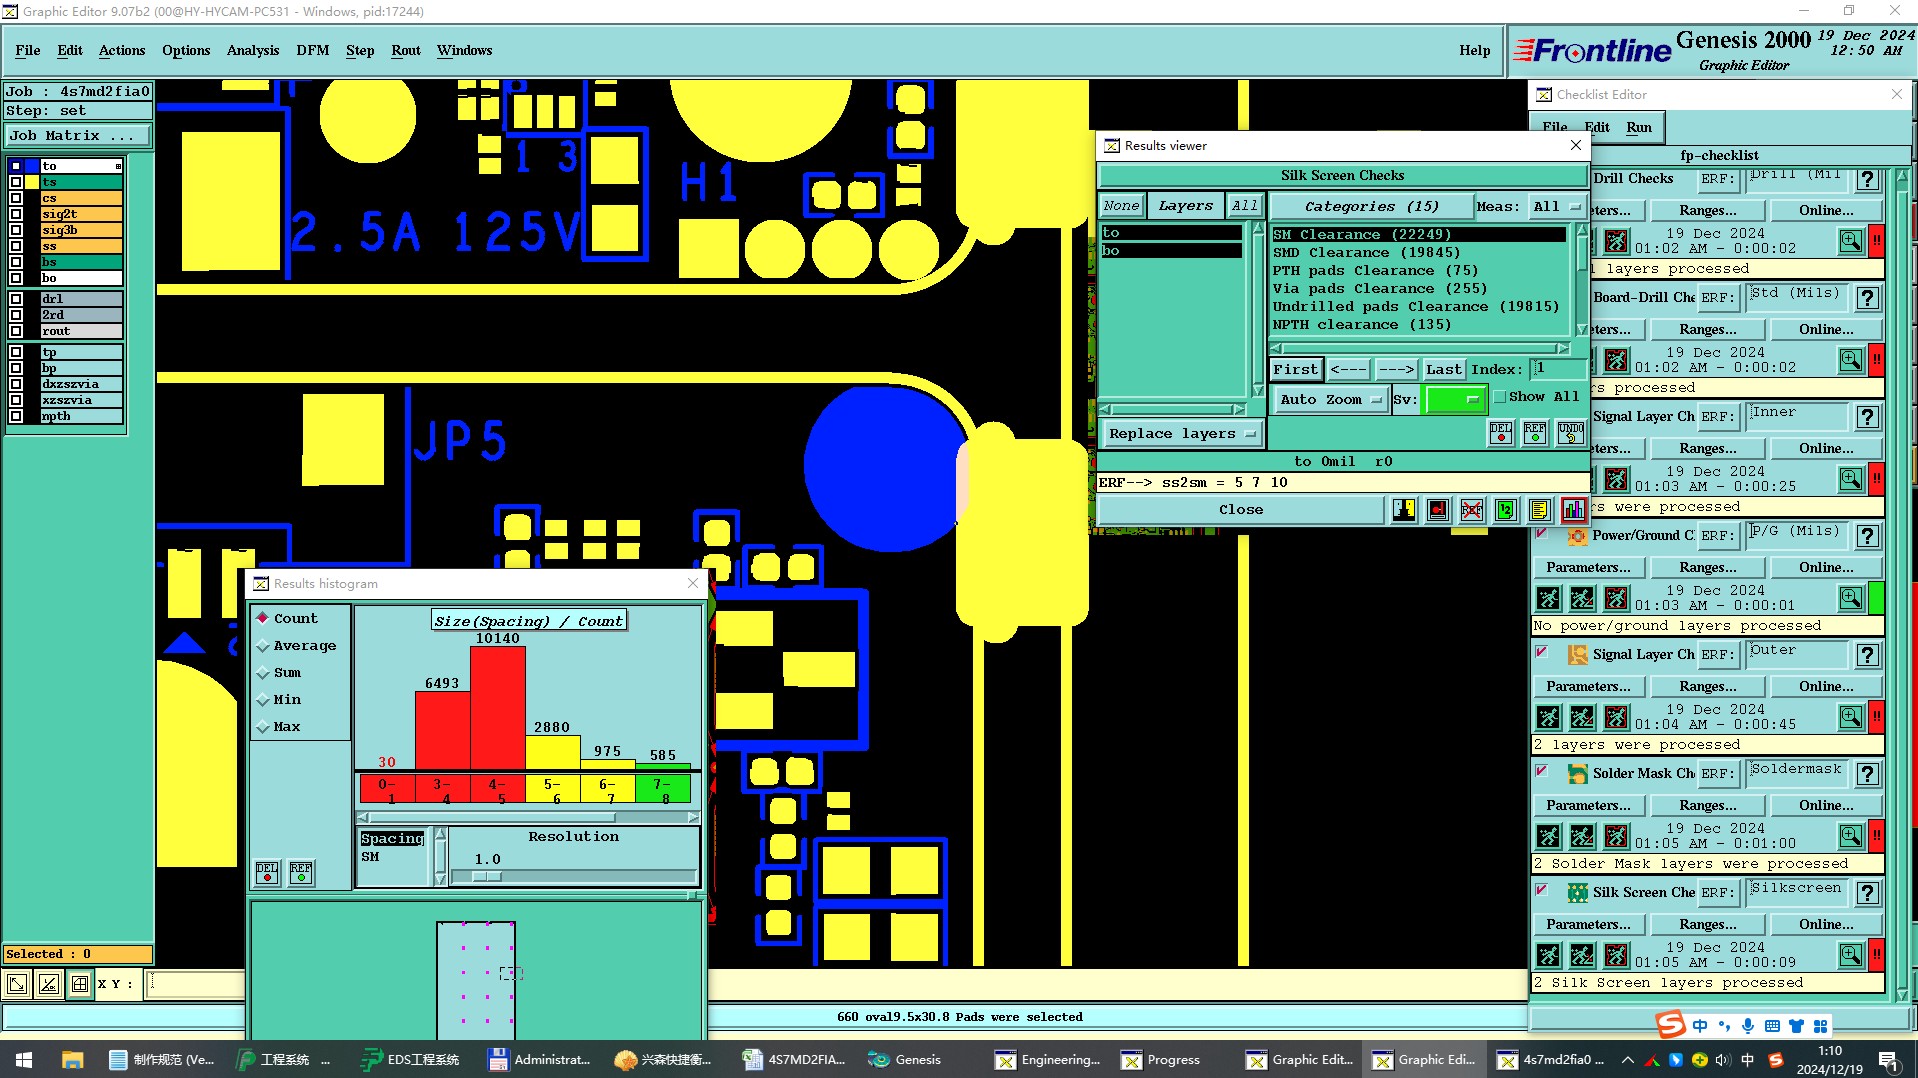
Task: Click the REF icon in Results histogram
Action: 301,873
